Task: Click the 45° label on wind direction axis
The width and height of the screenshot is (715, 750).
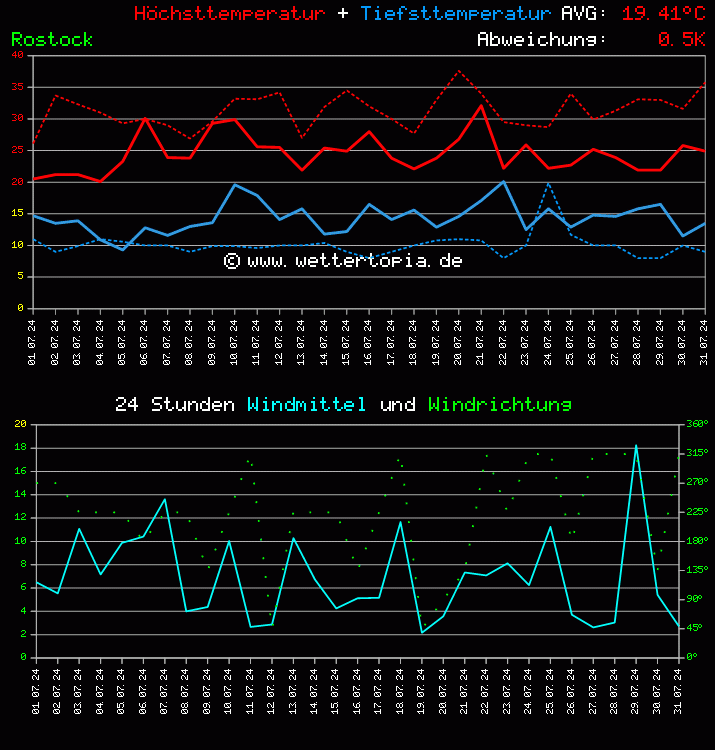Action: 695,628
